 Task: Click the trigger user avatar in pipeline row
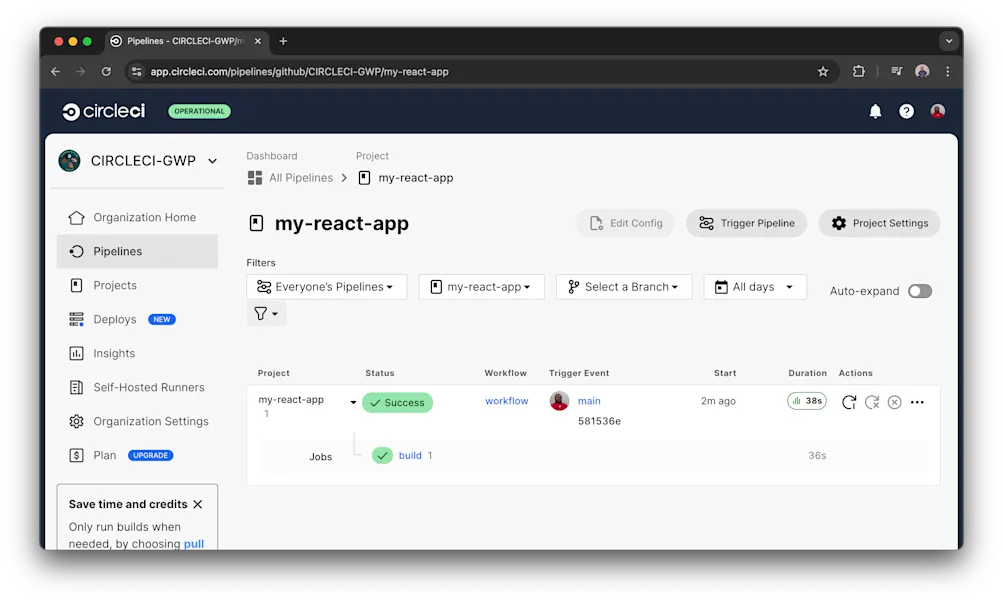pyautogui.click(x=559, y=401)
